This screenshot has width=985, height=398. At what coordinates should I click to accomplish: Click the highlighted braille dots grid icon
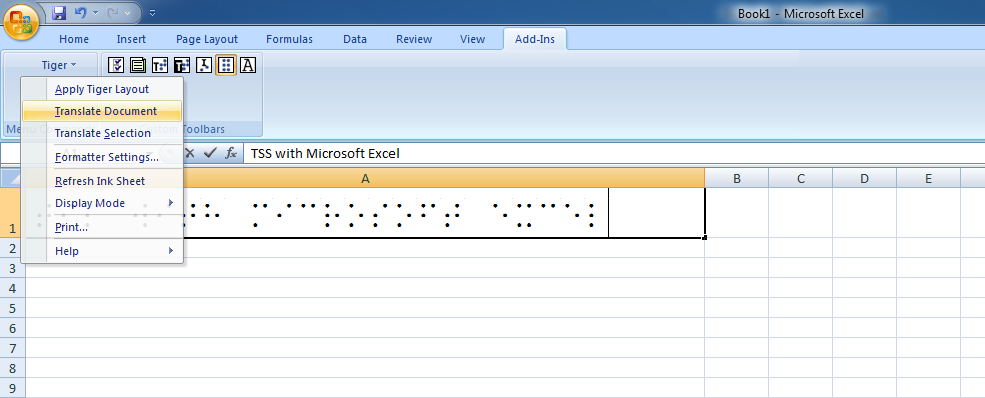coord(226,65)
